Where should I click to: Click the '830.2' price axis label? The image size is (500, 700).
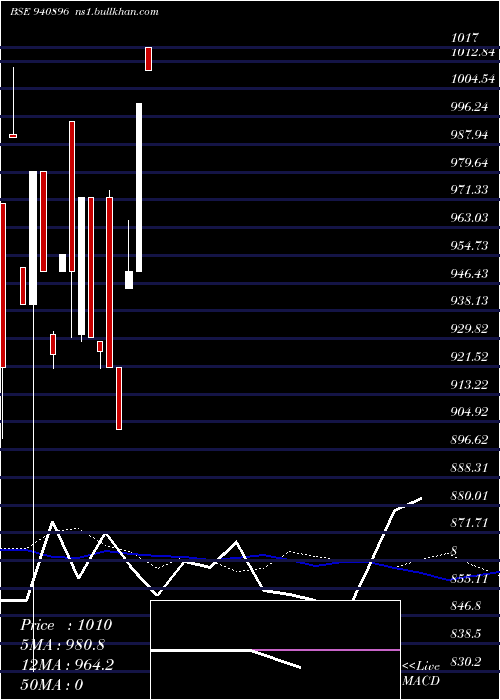[466, 662]
